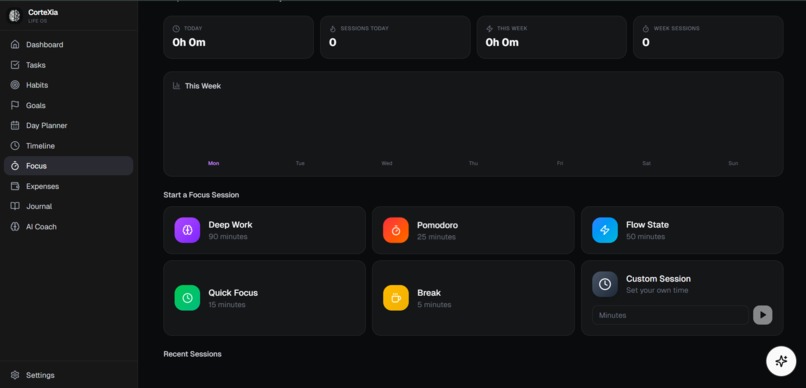Click the 0 value under Sessions Today
This screenshot has width=806, height=388.
tap(333, 43)
